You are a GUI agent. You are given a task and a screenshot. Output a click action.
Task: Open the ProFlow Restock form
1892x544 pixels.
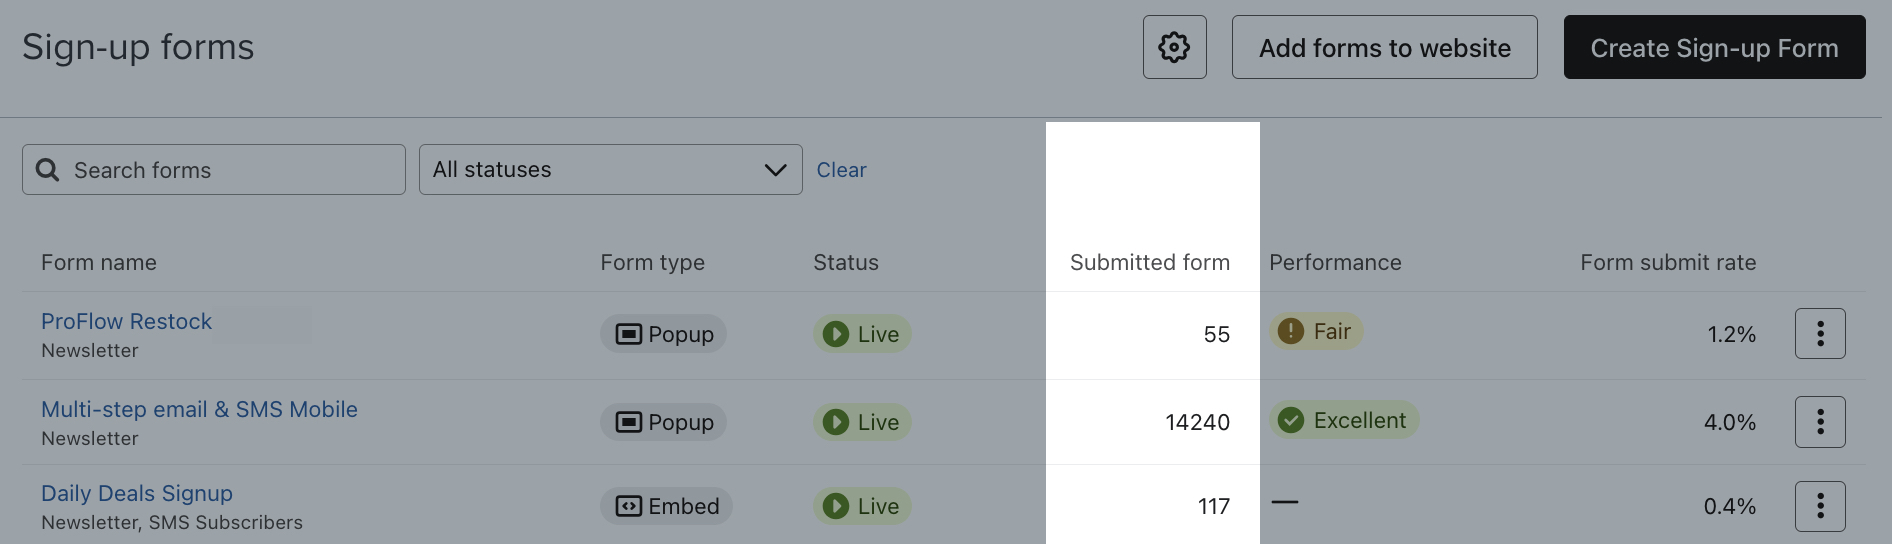point(126,321)
